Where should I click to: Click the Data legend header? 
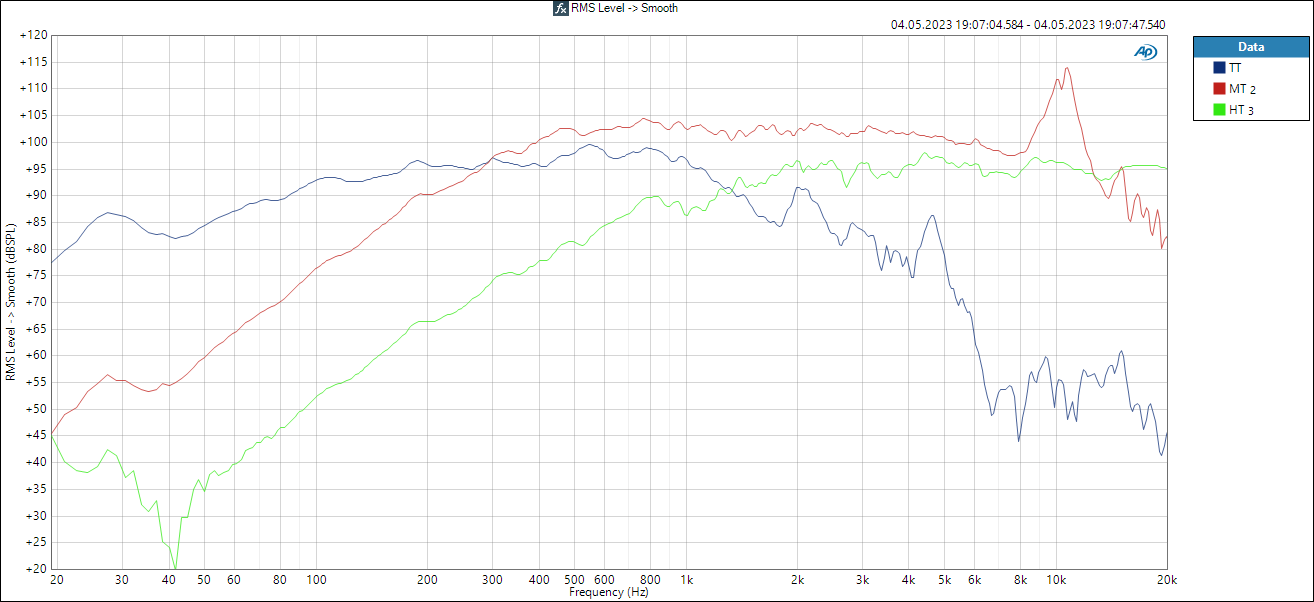pos(1250,47)
